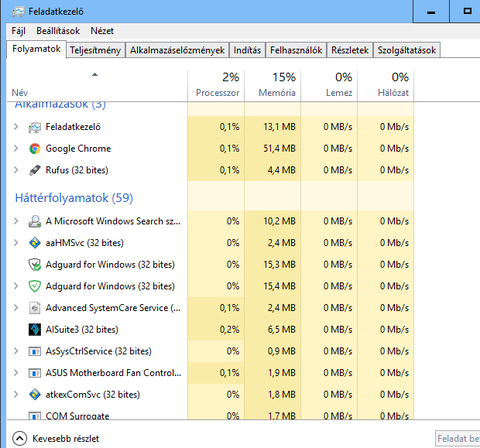480x448 pixels.
Task: Click the ASUS Motherboard Fan Control icon
Action: point(35,373)
